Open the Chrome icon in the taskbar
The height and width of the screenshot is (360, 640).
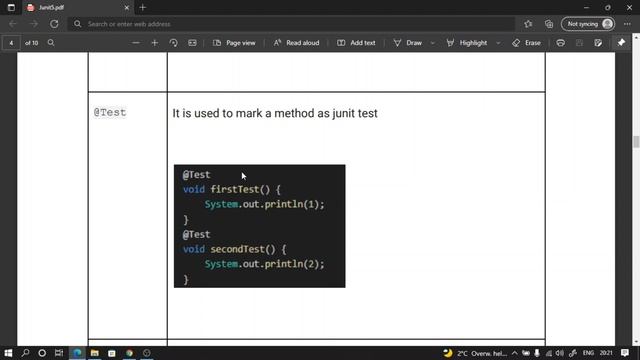tap(129, 353)
